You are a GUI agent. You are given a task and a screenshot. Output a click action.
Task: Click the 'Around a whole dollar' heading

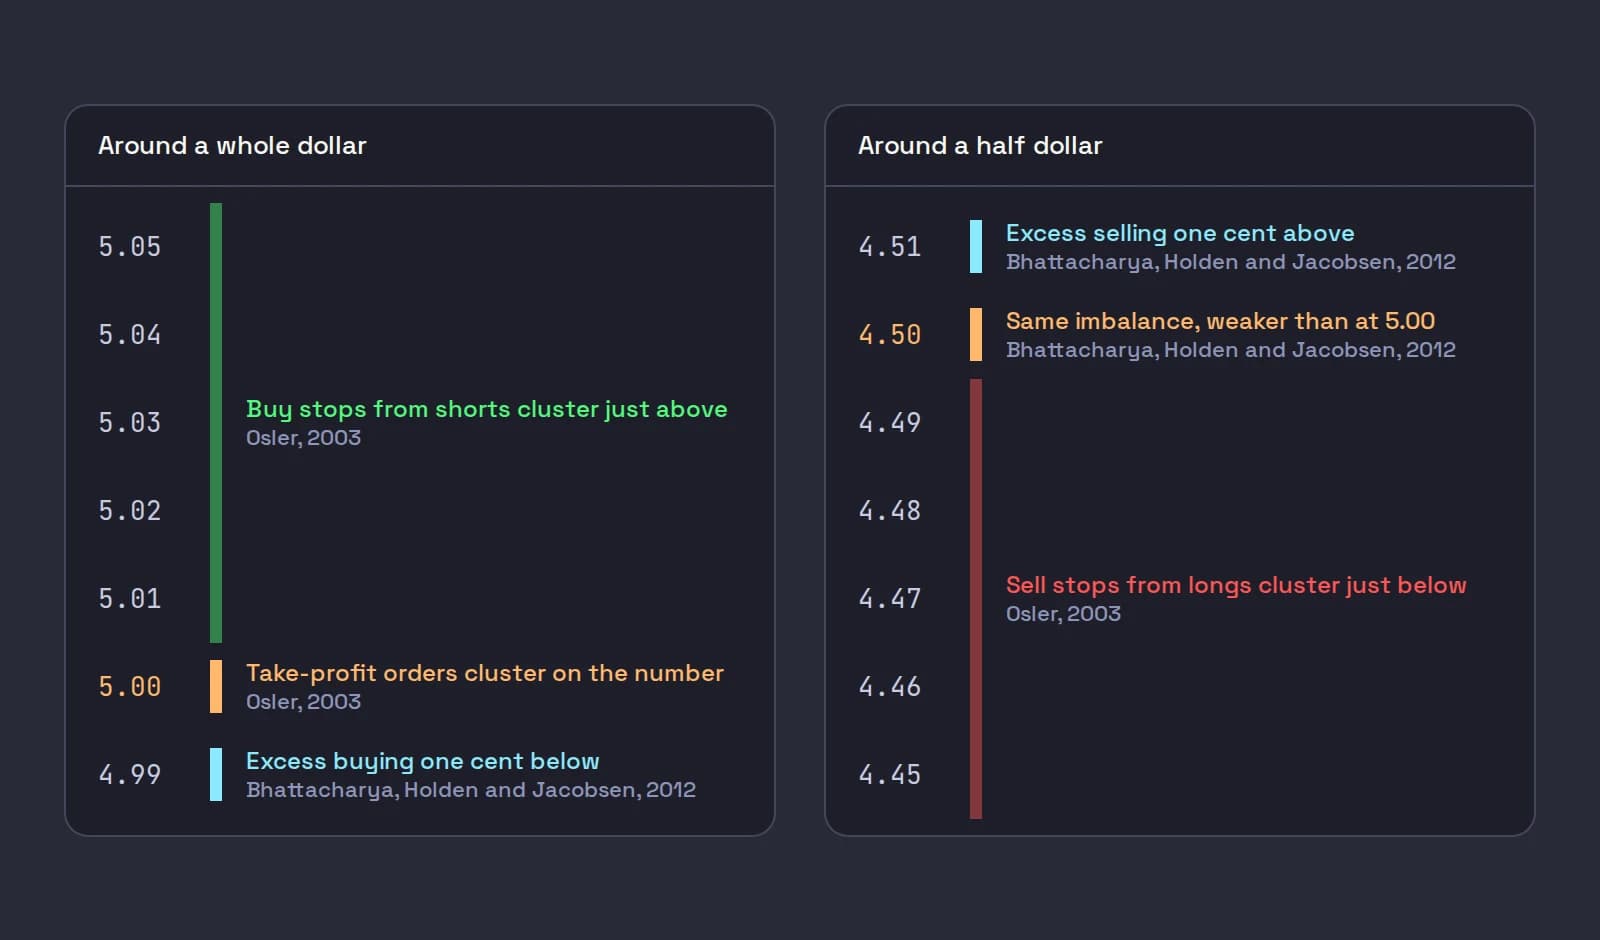(x=232, y=146)
